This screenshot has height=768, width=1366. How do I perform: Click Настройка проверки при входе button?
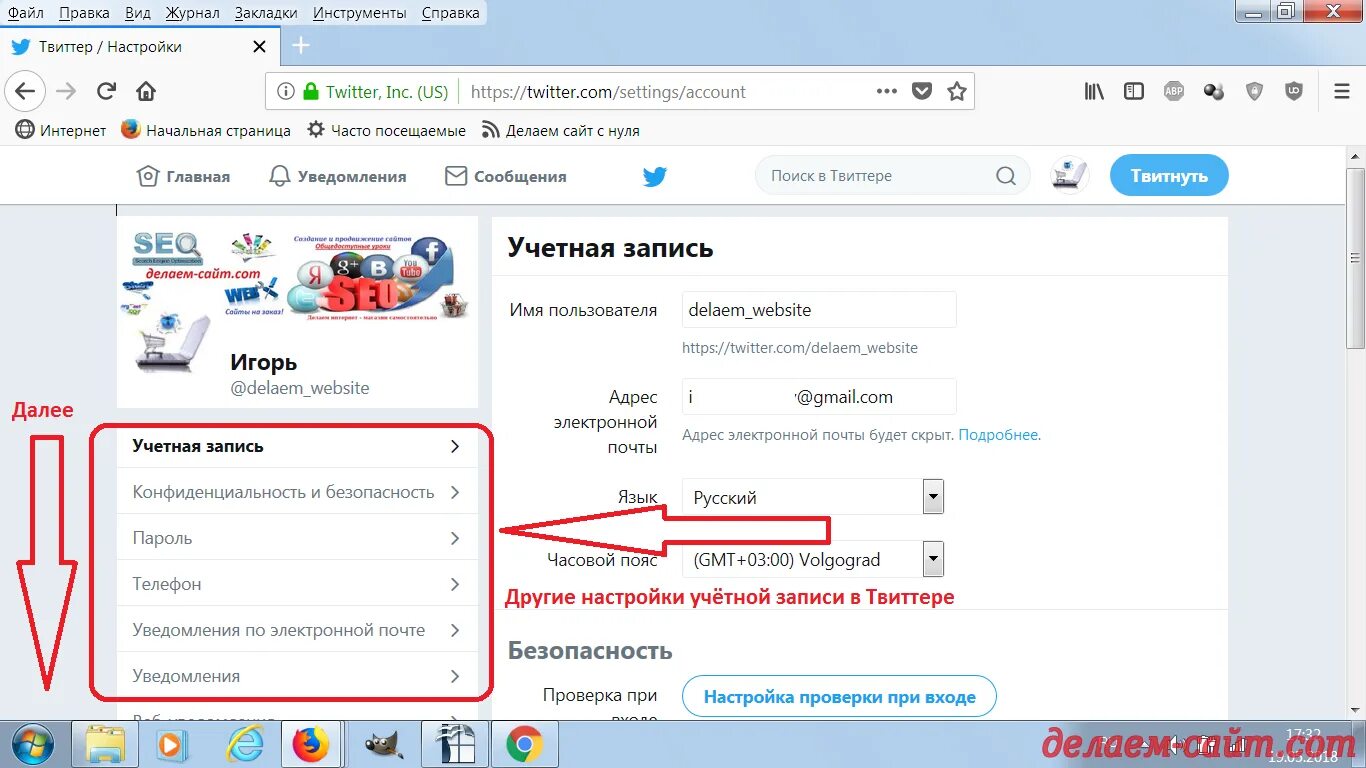(839, 697)
